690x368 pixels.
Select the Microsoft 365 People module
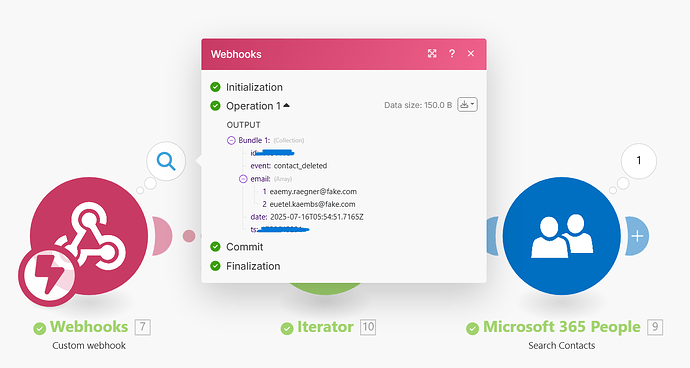coord(562,236)
